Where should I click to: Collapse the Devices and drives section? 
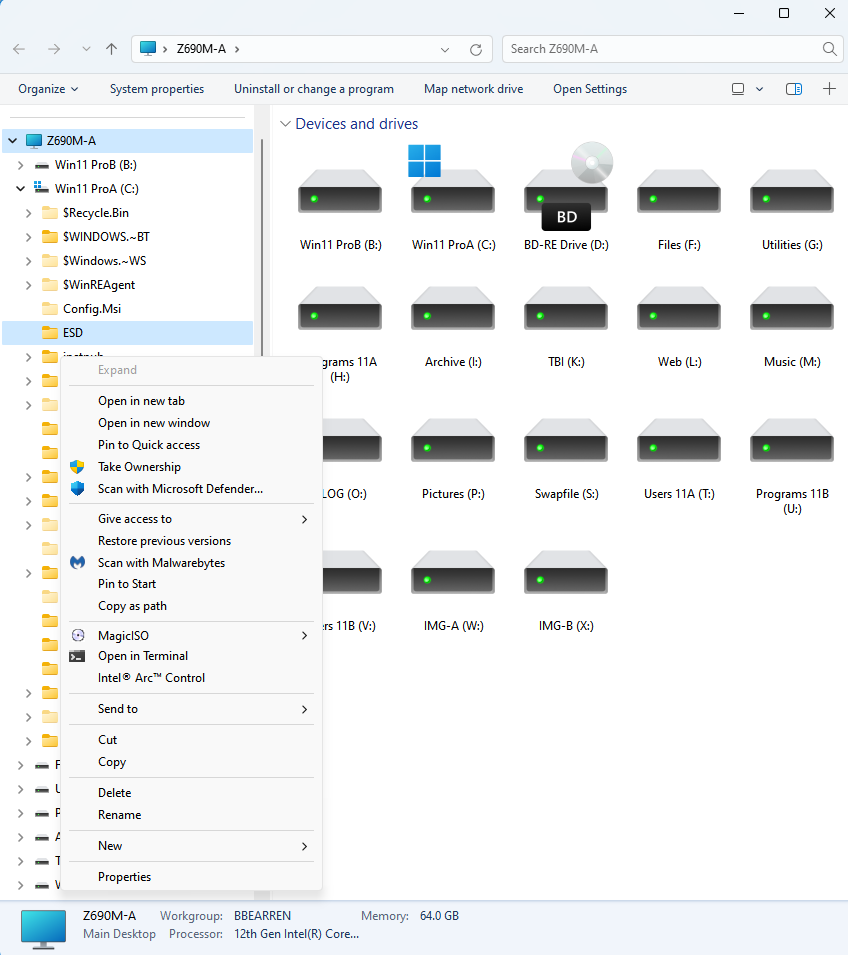[285, 124]
